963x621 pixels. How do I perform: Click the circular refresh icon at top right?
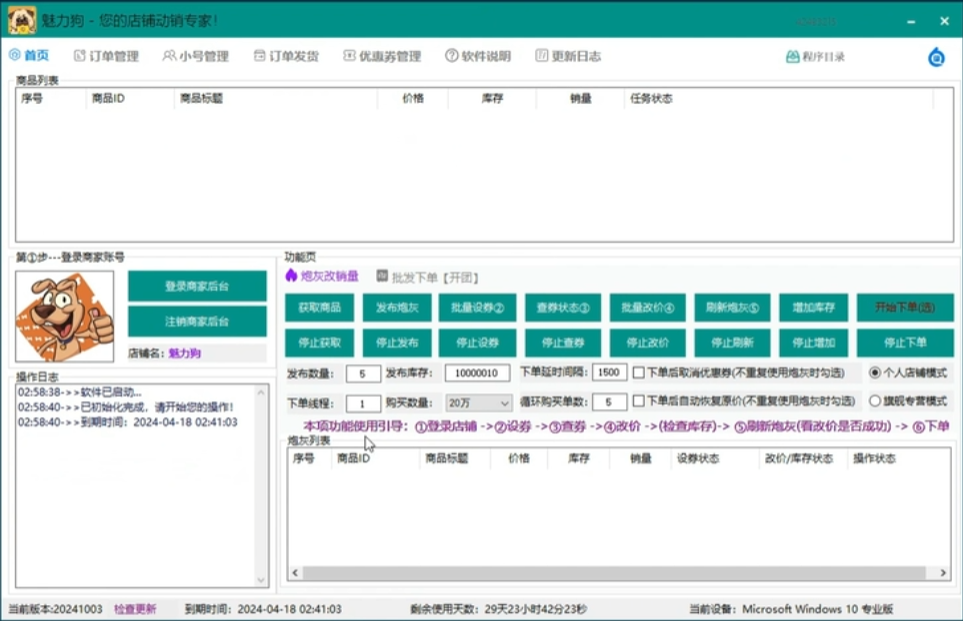[935, 57]
